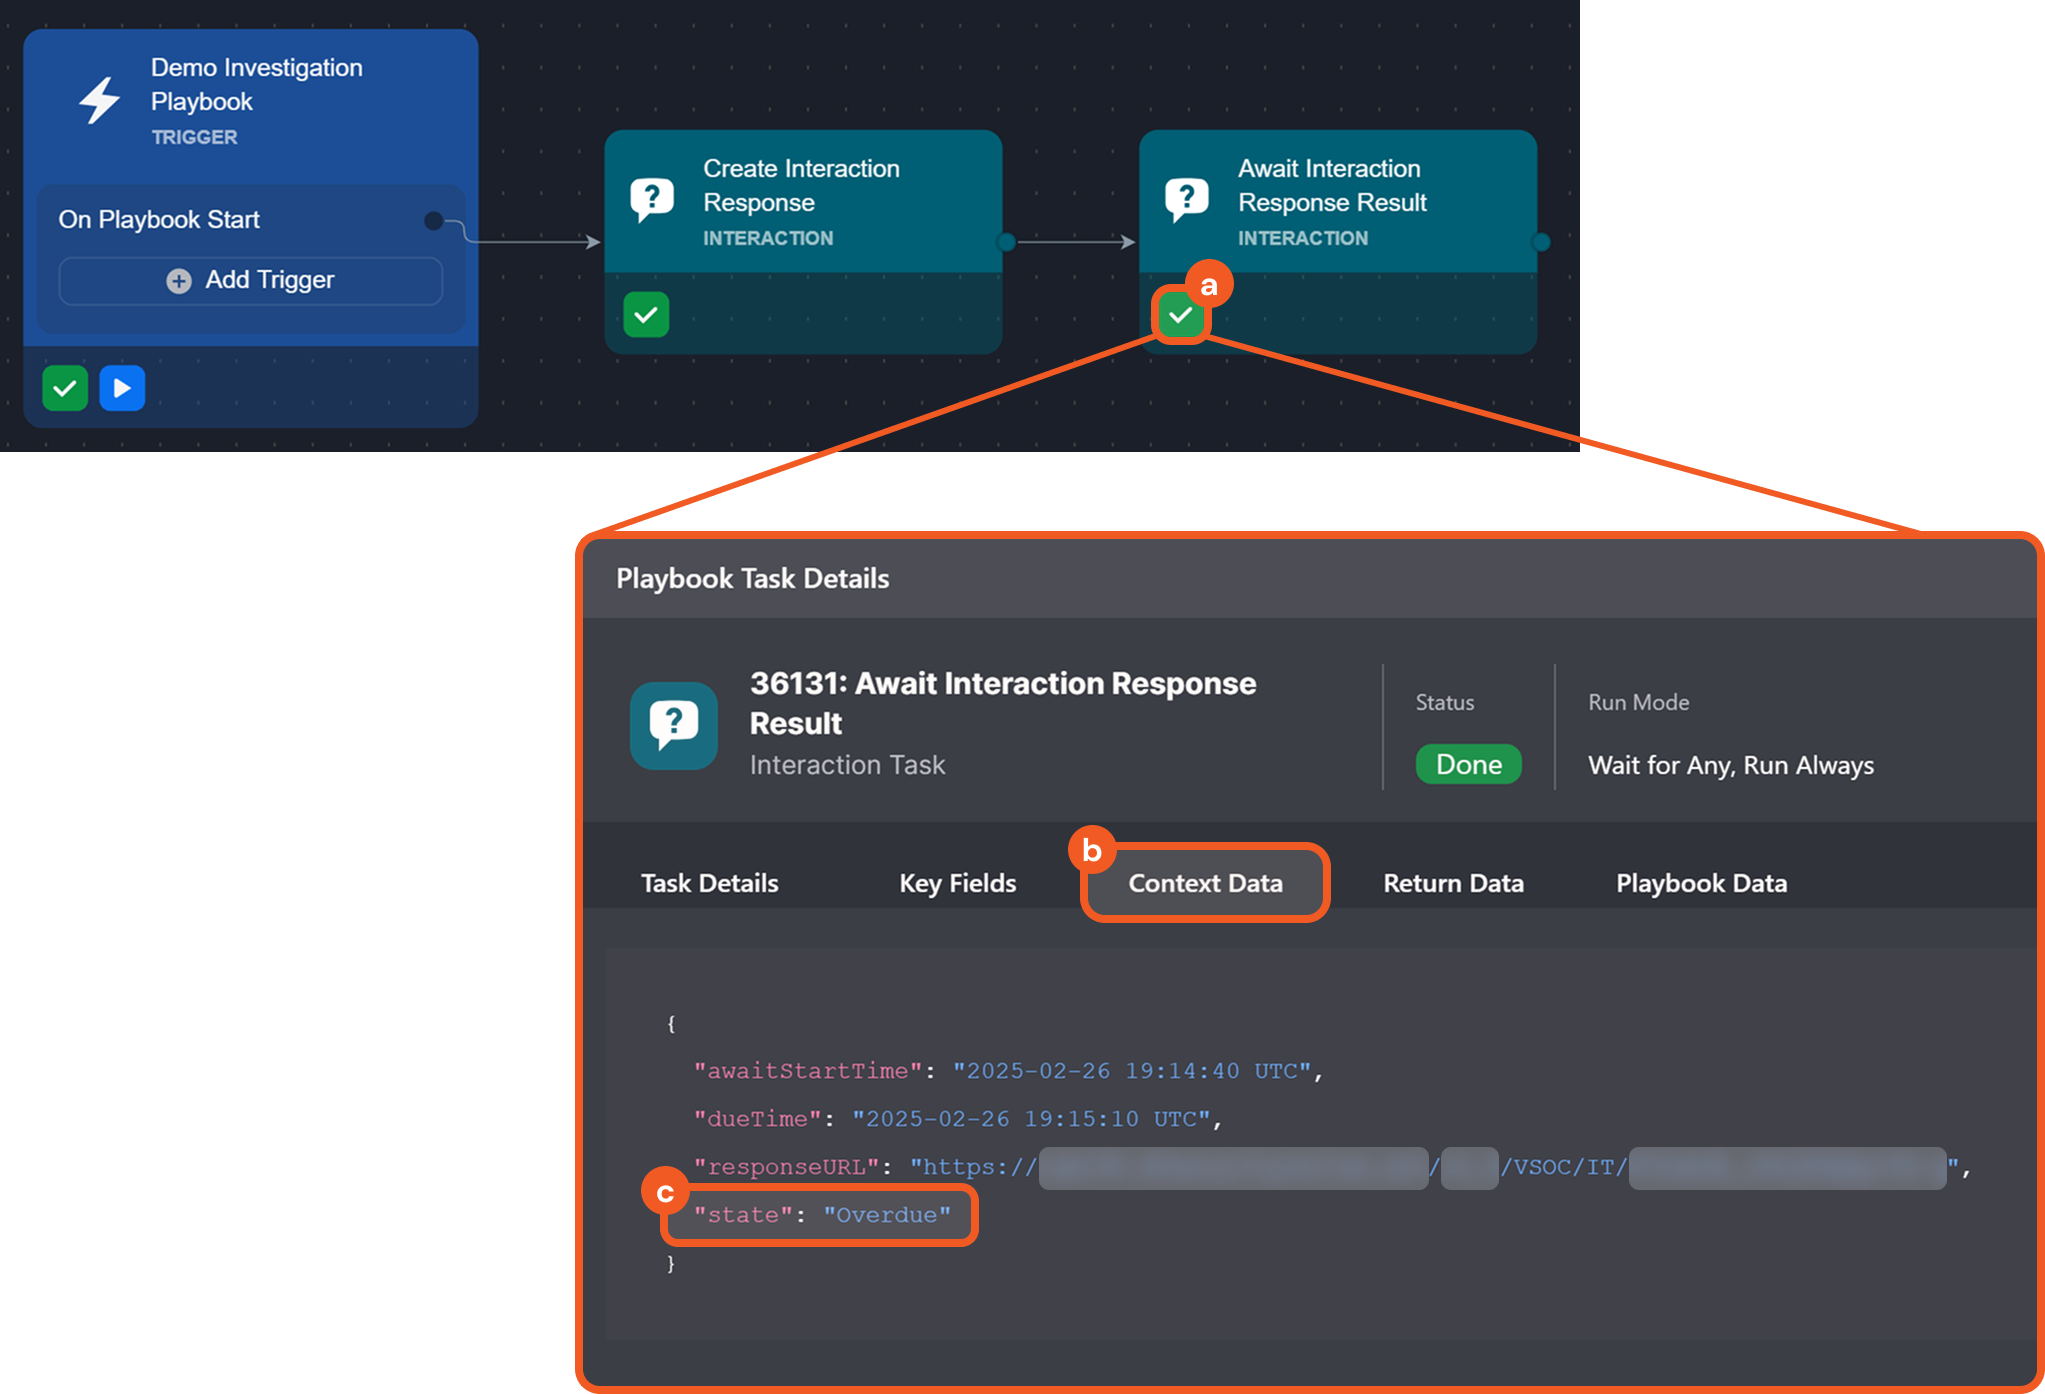
Task: Click output port of Await Interaction Response node
Action: click(1541, 242)
